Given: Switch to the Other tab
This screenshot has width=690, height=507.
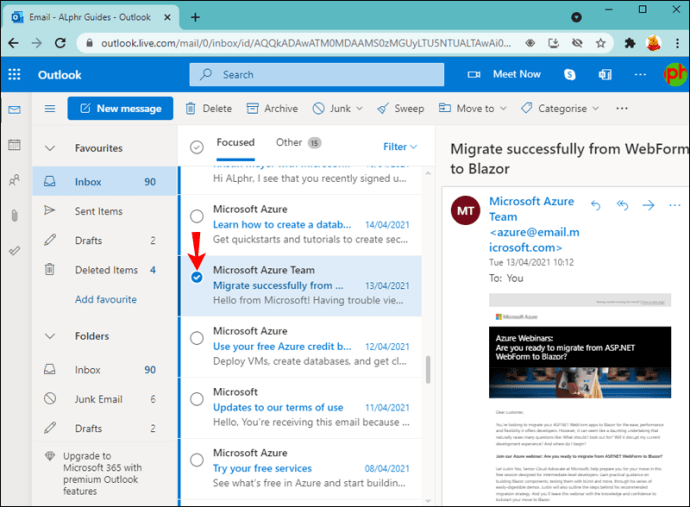Looking at the screenshot, I should click(x=289, y=143).
